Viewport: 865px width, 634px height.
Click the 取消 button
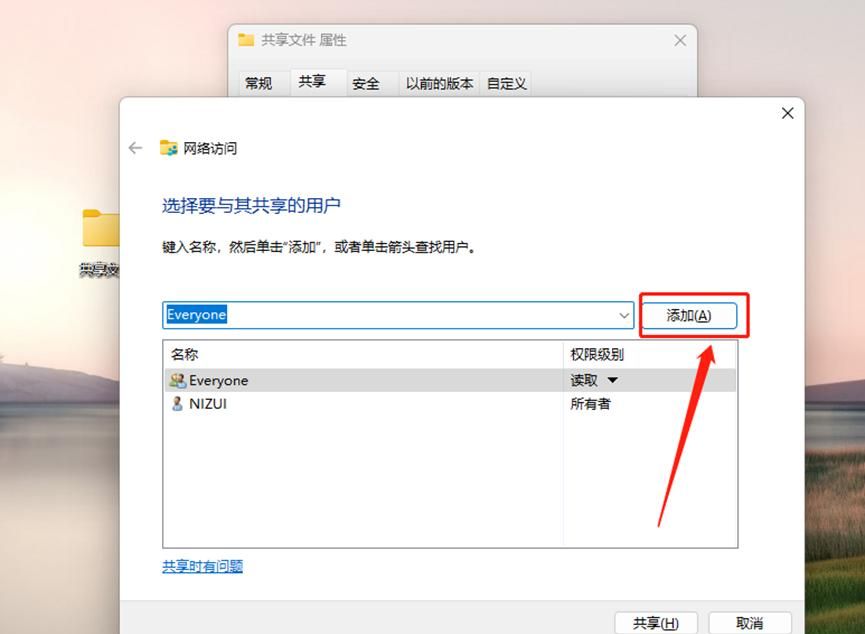(748, 622)
